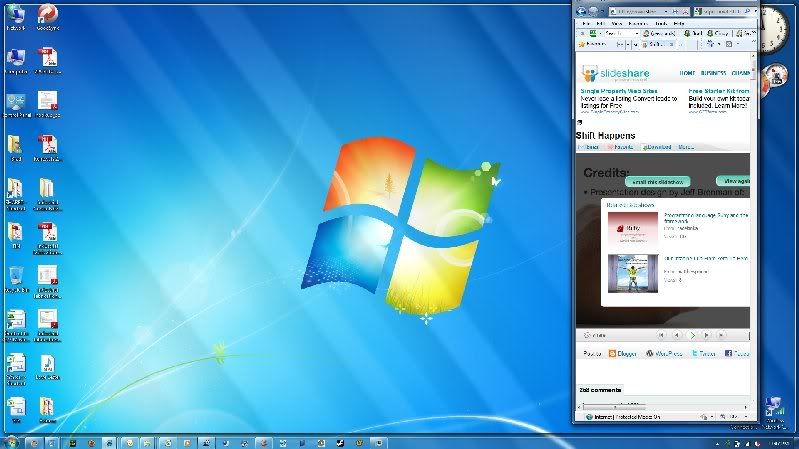This screenshot has width=799, height=449.
Task: Switch to the Download tab under Shift Happens
Action: tap(657, 147)
